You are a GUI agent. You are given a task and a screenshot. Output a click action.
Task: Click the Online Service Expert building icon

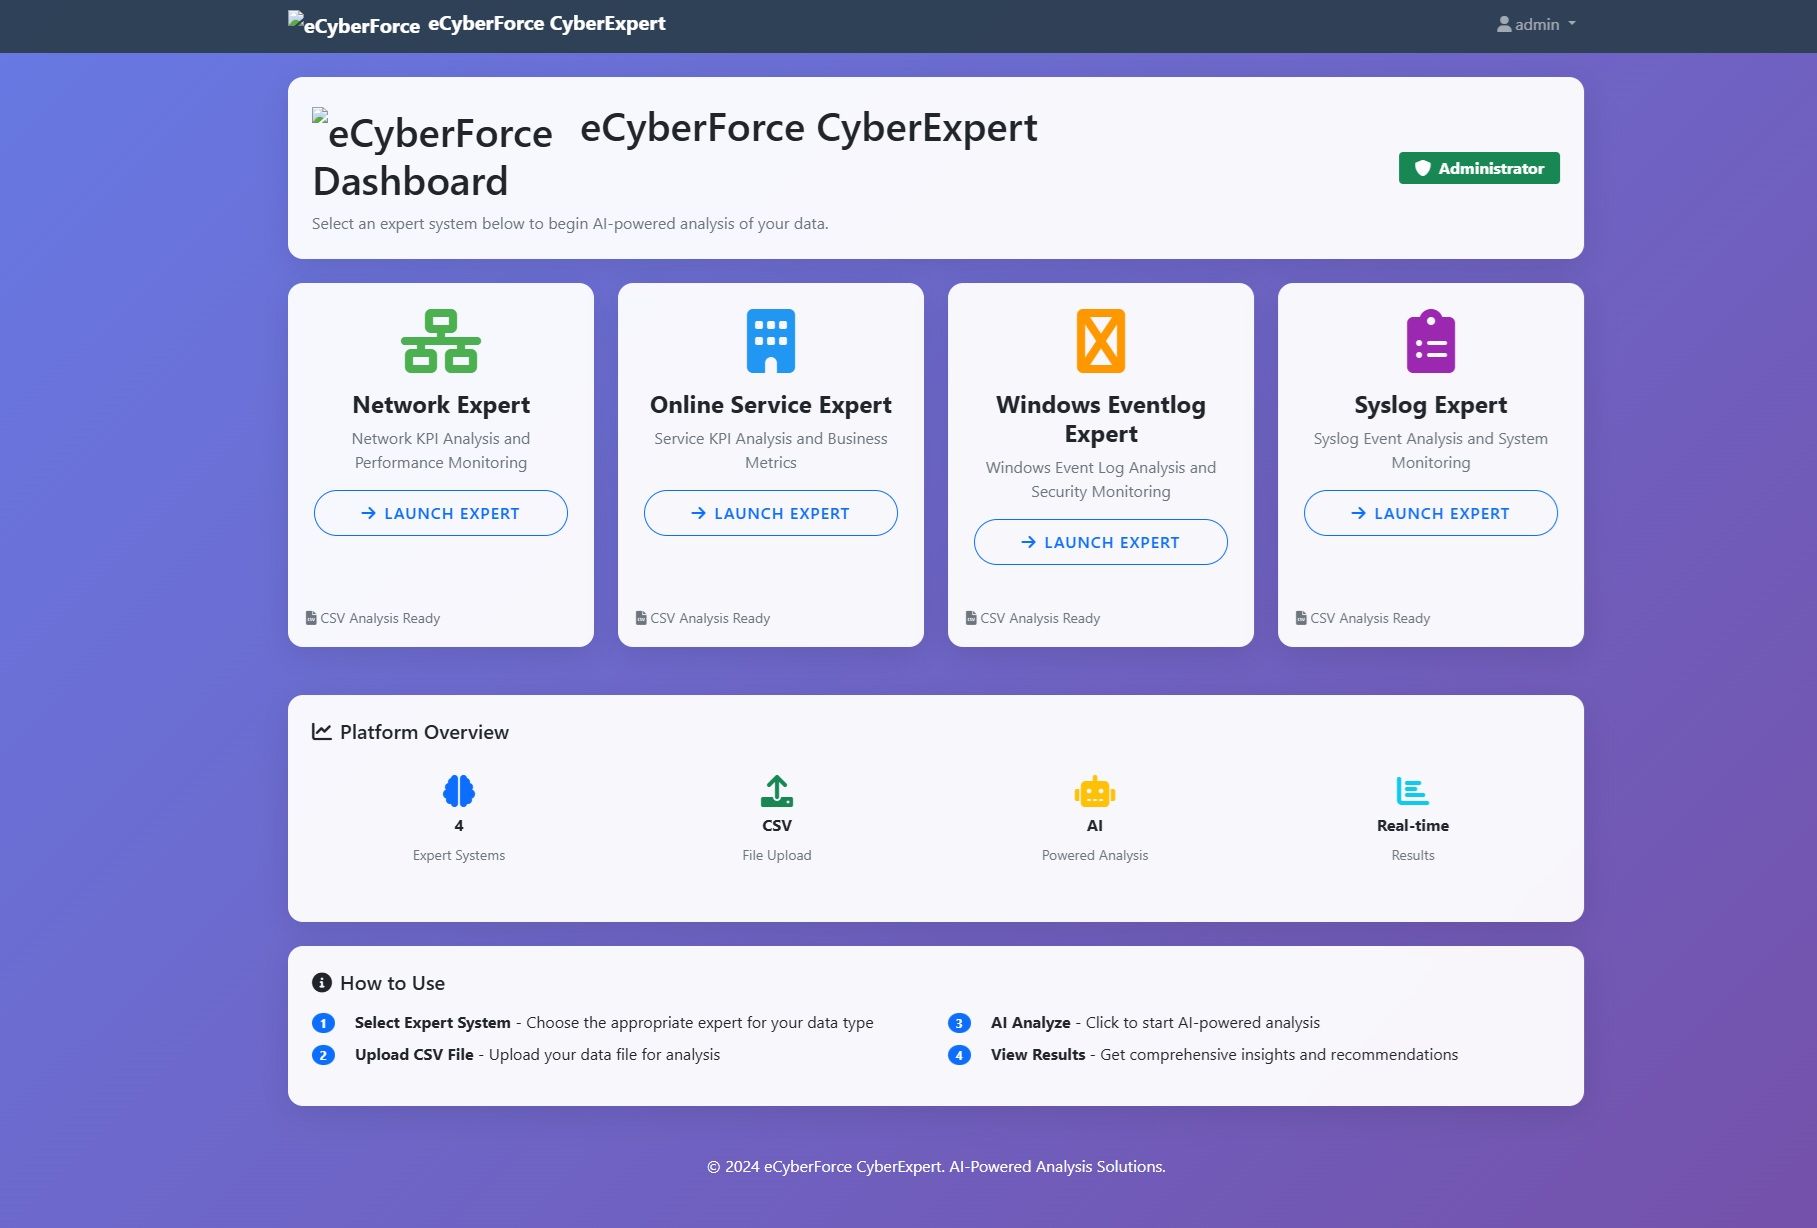coord(770,340)
